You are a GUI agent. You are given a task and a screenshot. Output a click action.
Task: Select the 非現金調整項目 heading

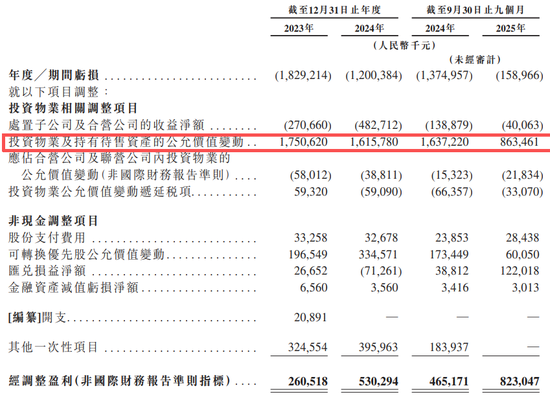53,221
